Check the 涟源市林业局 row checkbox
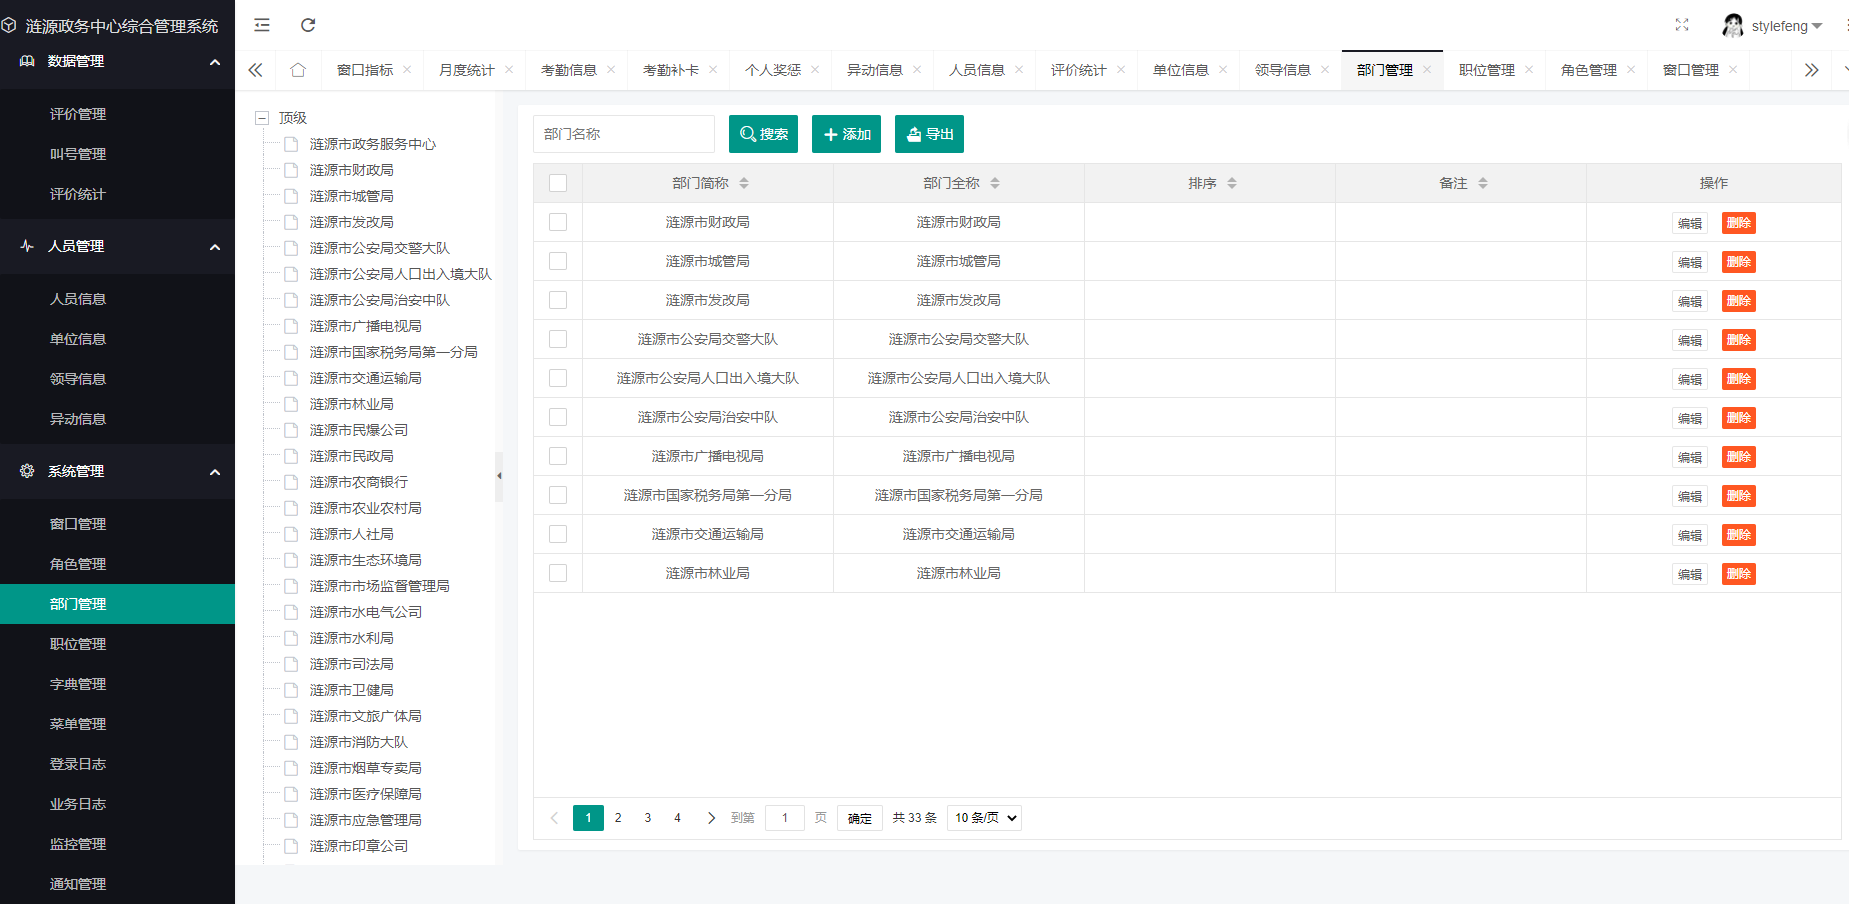This screenshot has height=904, width=1849. click(558, 573)
